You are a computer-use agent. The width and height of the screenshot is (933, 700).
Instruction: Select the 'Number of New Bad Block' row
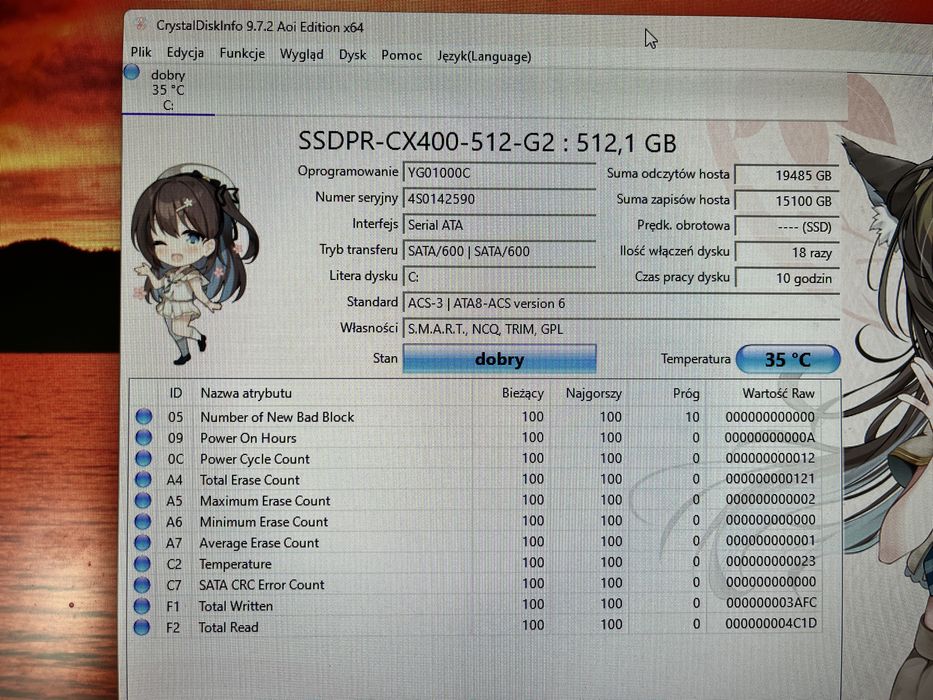click(x=476, y=417)
